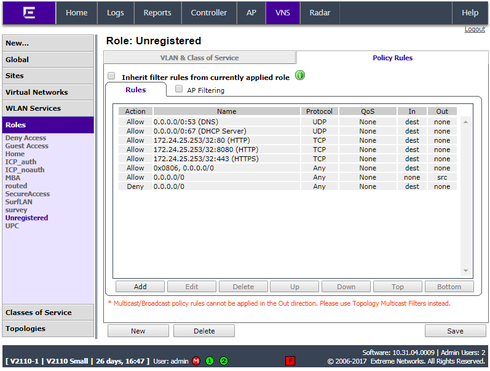
Task: Click the red F flash status icon
Action: pos(290,361)
